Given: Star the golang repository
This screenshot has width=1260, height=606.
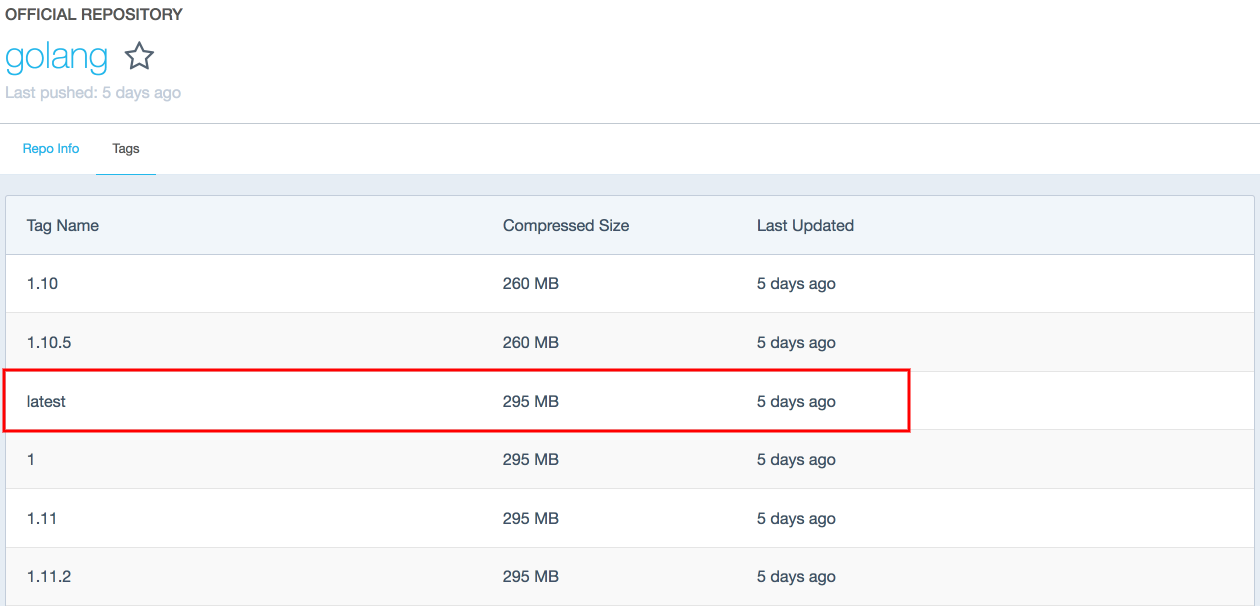Looking at the screenshot, I should (x=139, y=57).
